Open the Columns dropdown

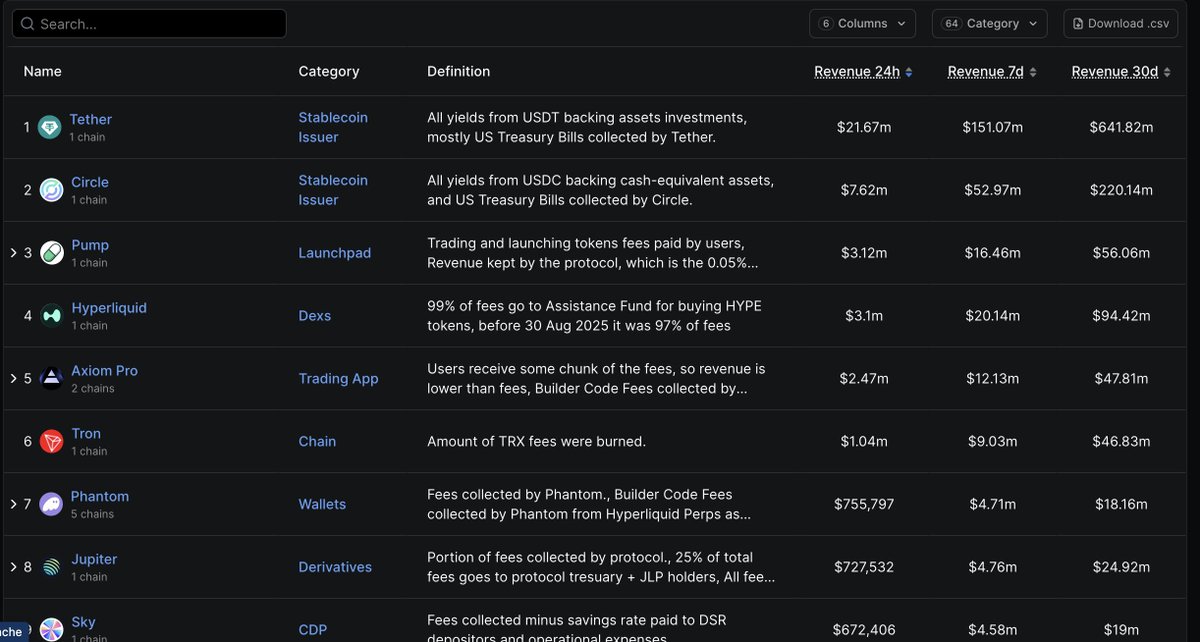click(862, 24)
